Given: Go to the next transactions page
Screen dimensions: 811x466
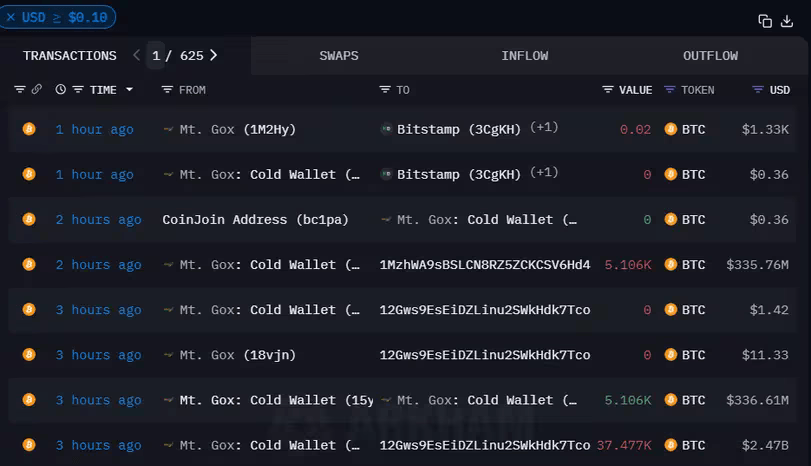Looking at the screenshot, I should [214, 56].
